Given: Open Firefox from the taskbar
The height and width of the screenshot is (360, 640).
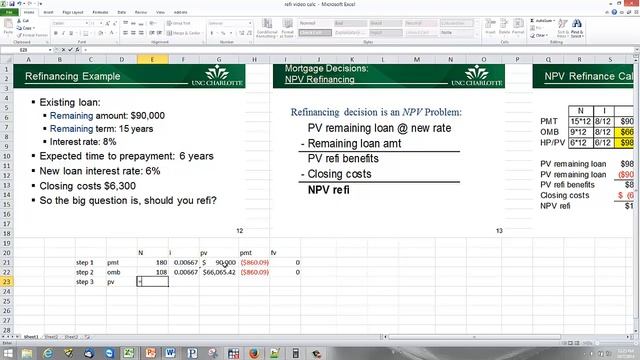Looking at the screenshot, I should [x=254, y=353].
